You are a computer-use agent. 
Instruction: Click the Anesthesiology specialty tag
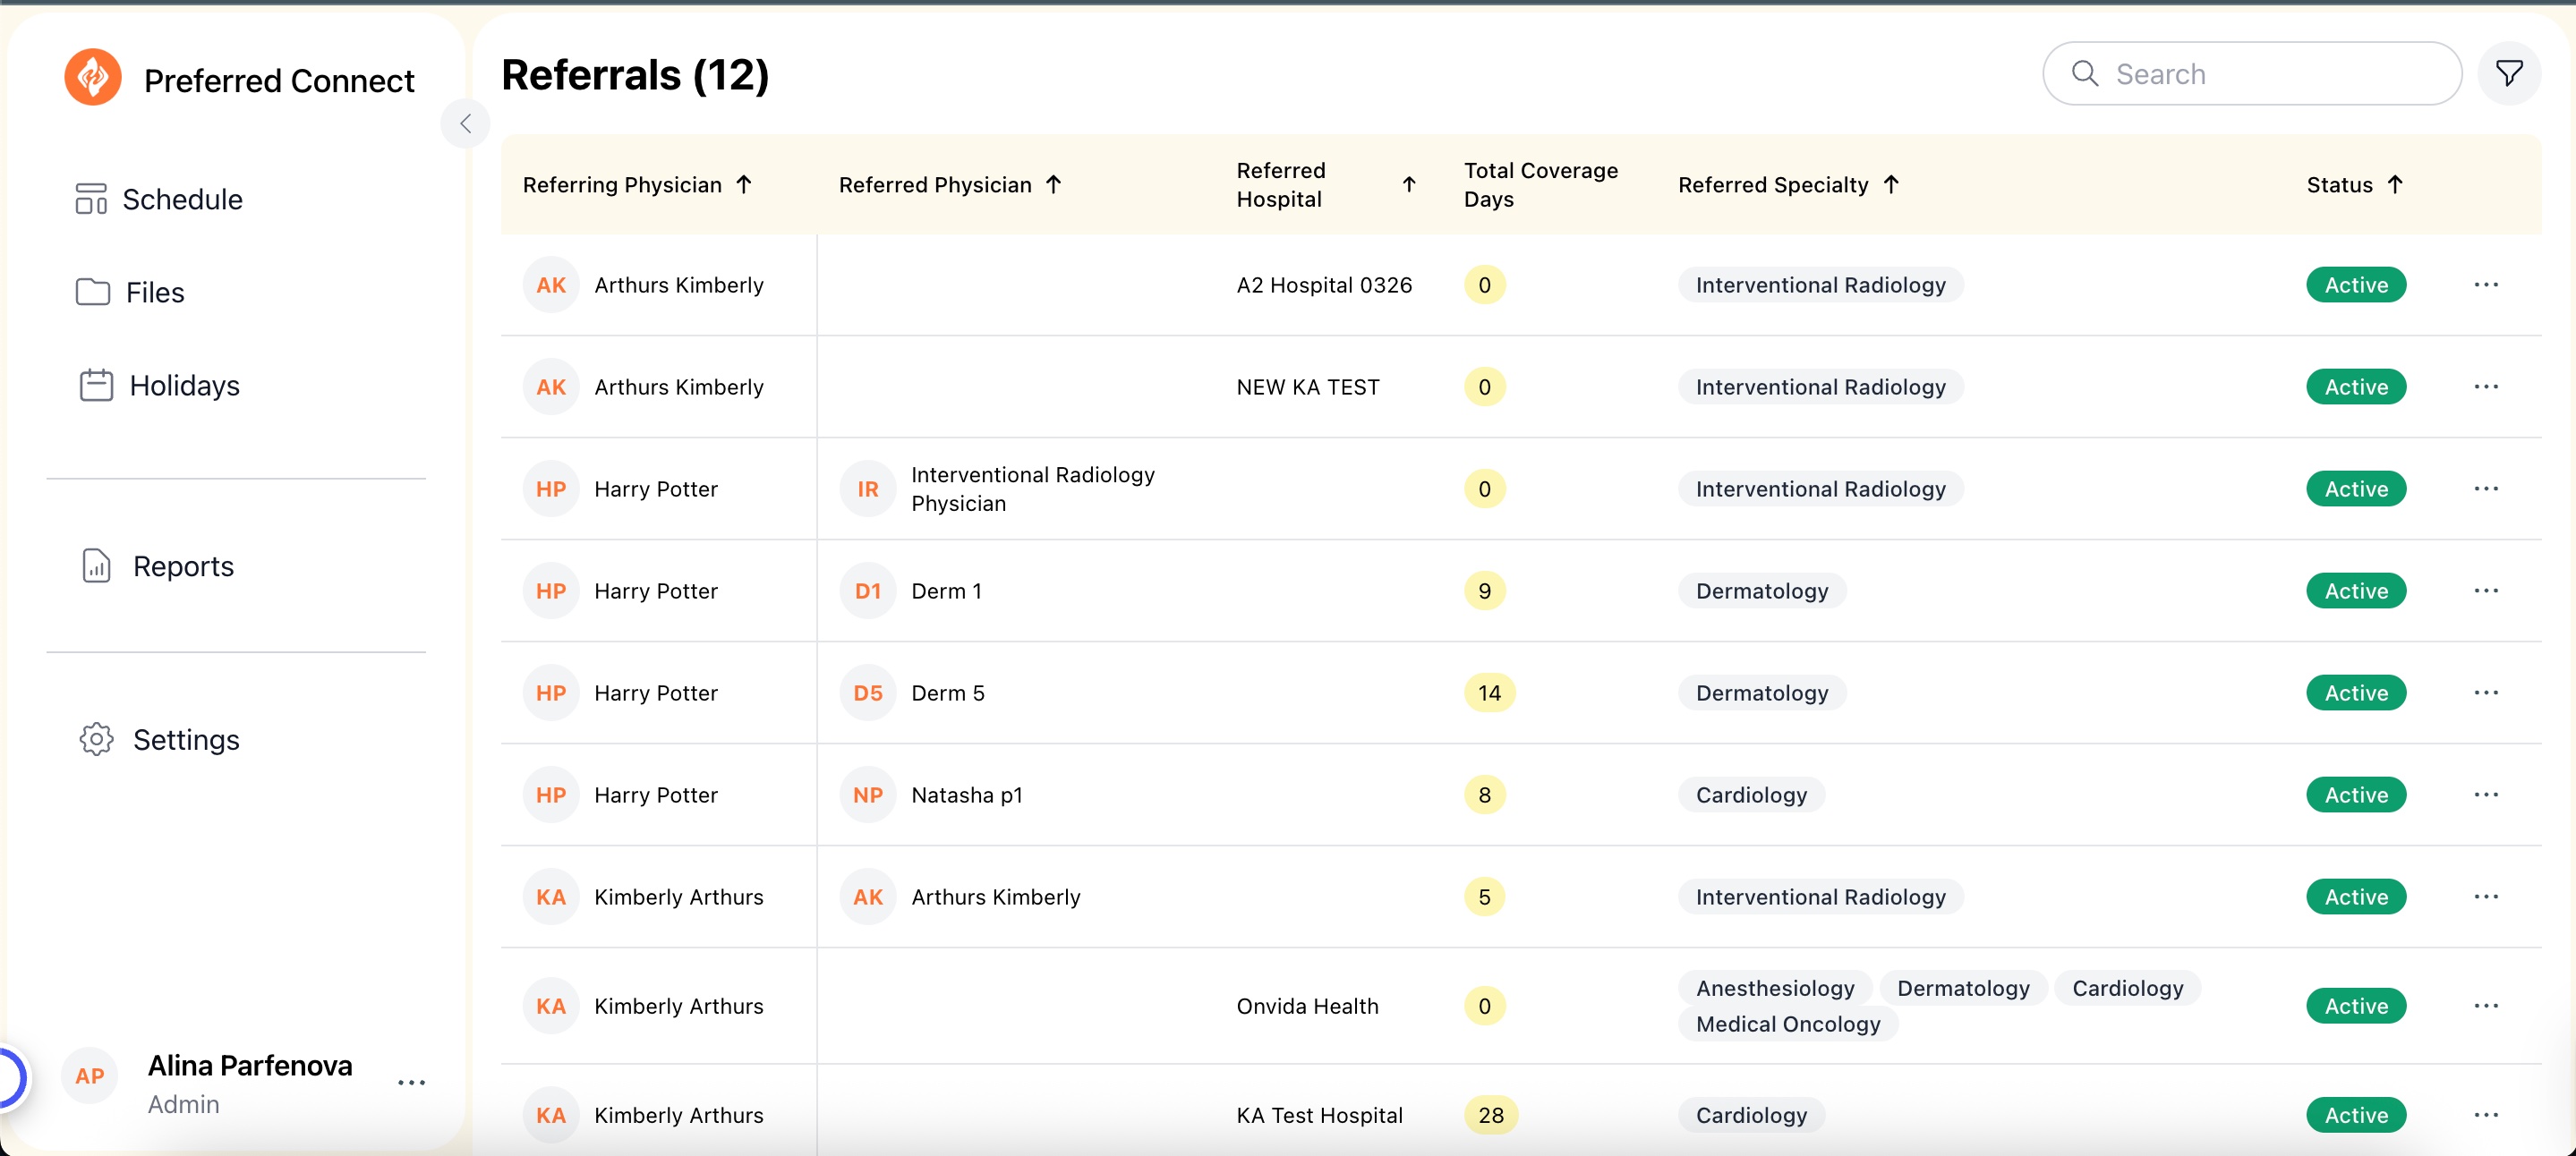point(1775,988)
